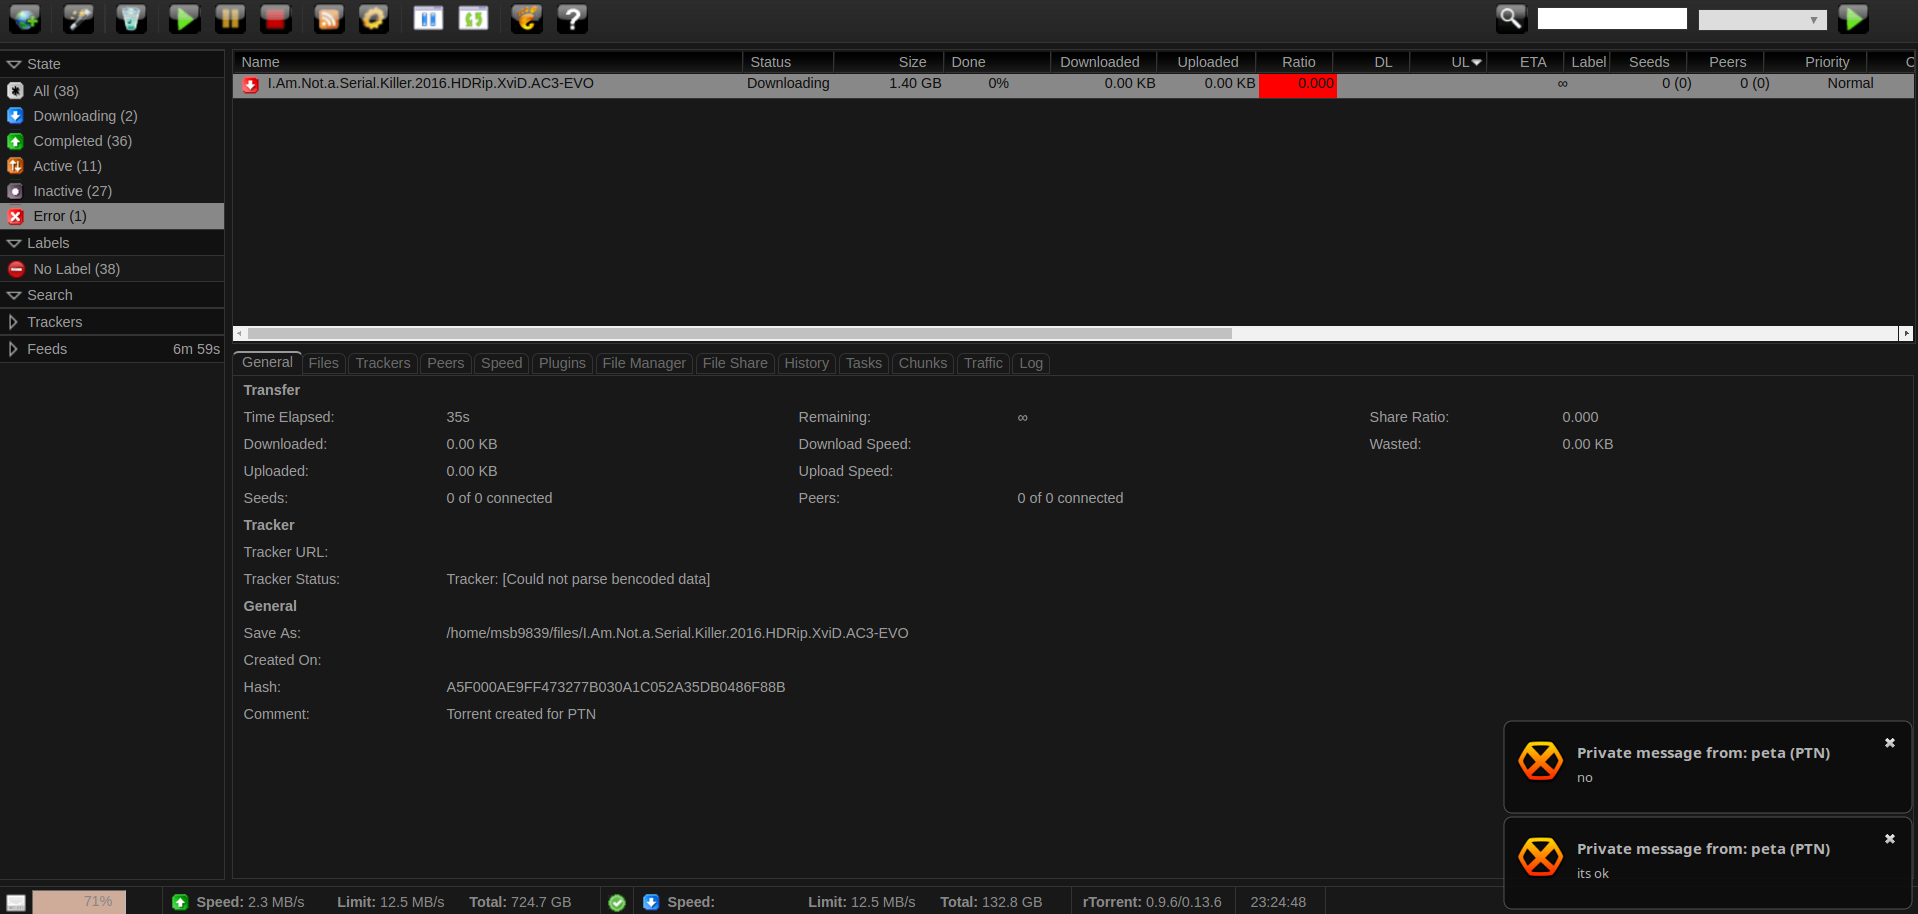Open the Peers tab

[445, 363]
